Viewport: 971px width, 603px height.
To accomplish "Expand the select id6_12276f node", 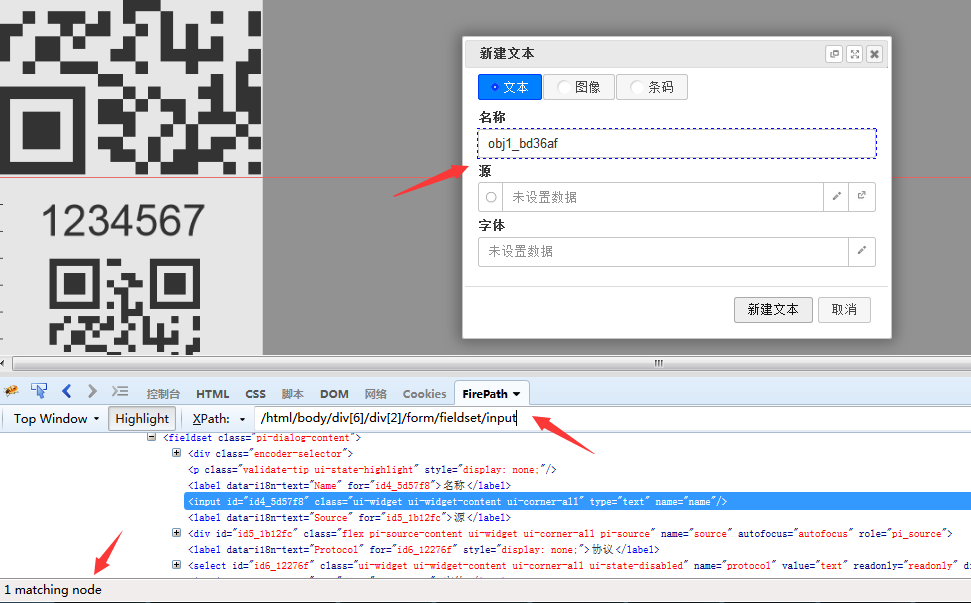I will click(x=176, y=565).
